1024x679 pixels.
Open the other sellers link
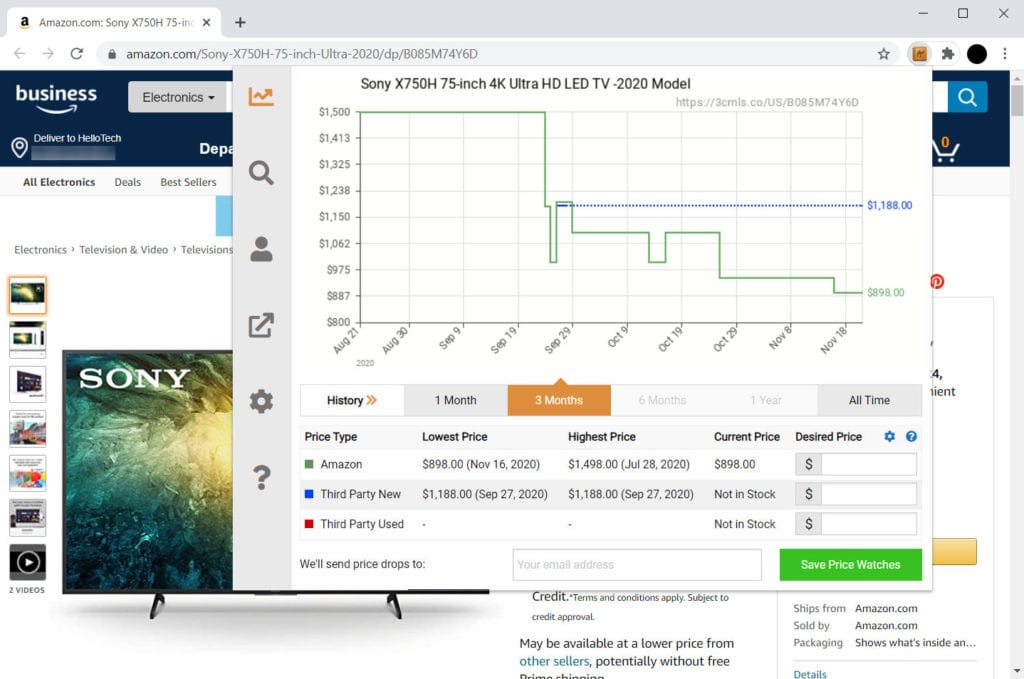[554, 661]
